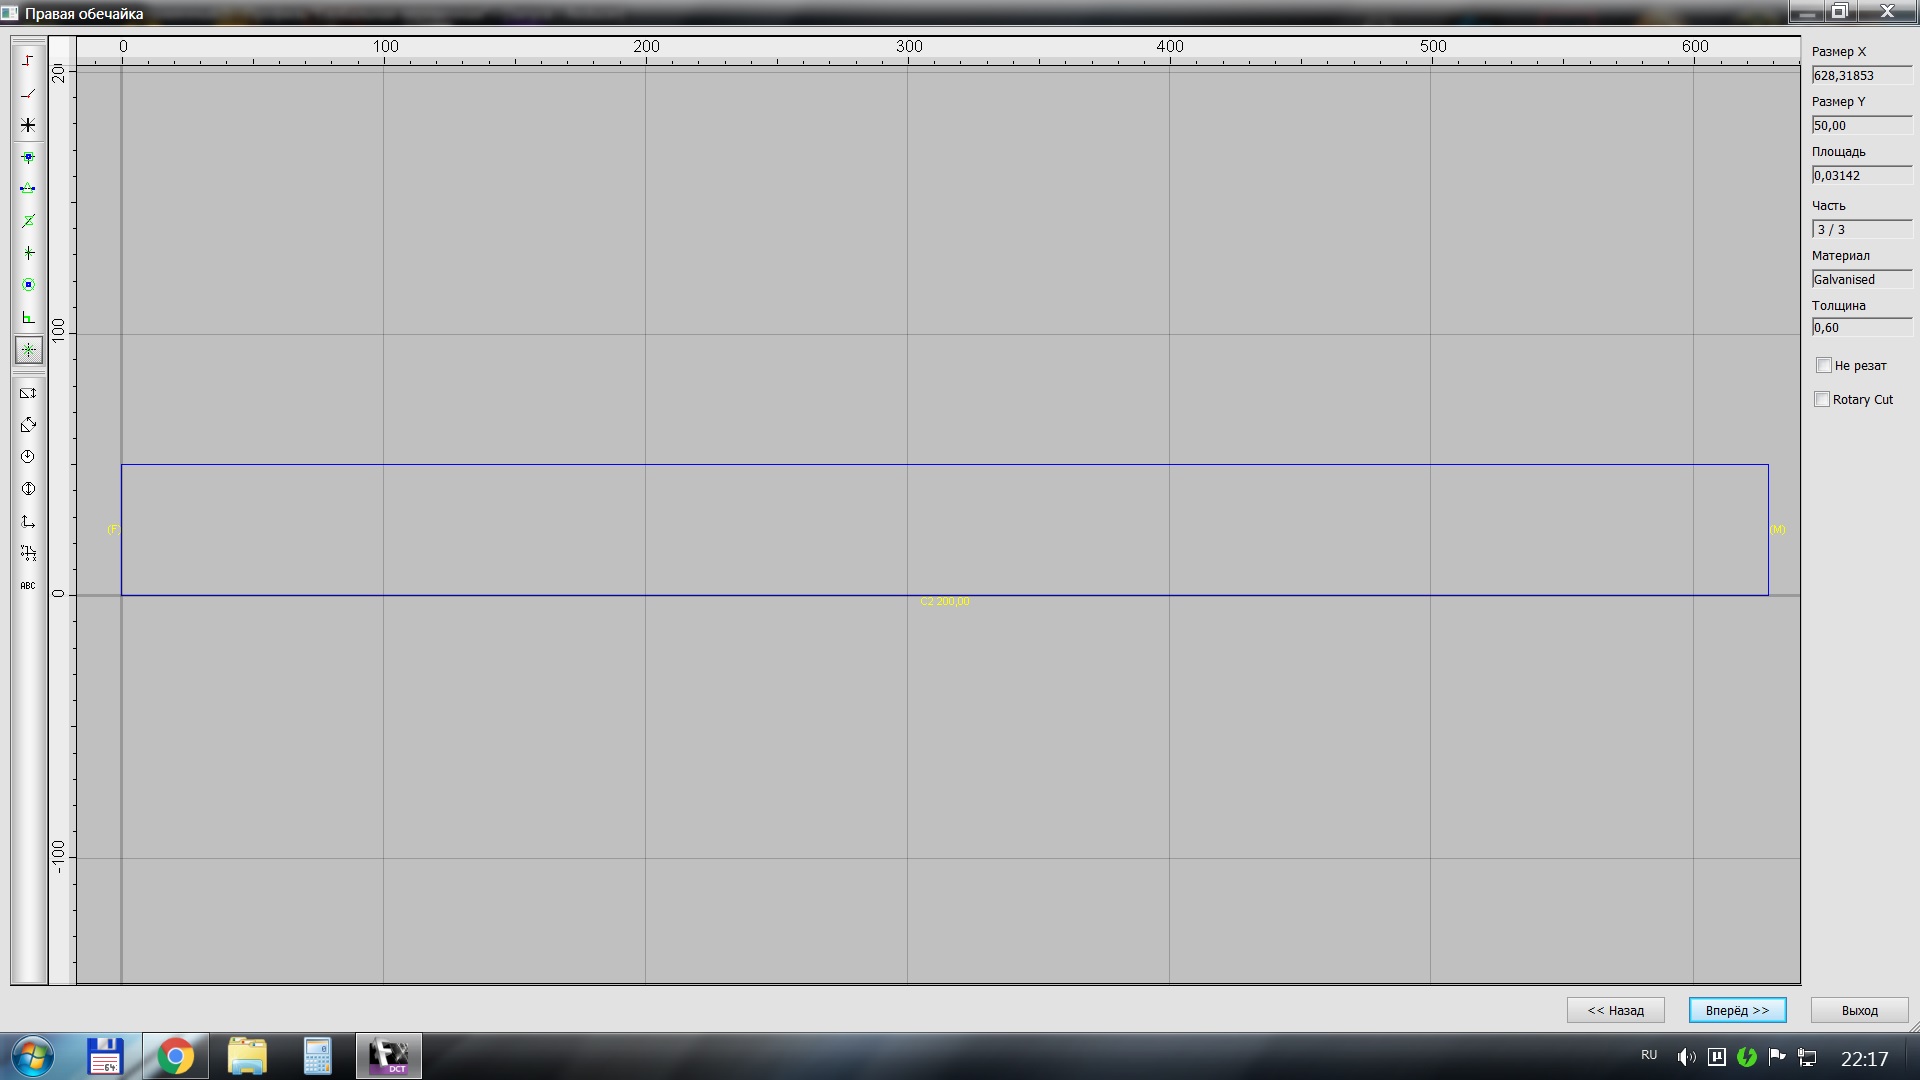The image size is (1920, 1080).
Task: Toggle the active green star snap button
Action: (x=28, y=350)
